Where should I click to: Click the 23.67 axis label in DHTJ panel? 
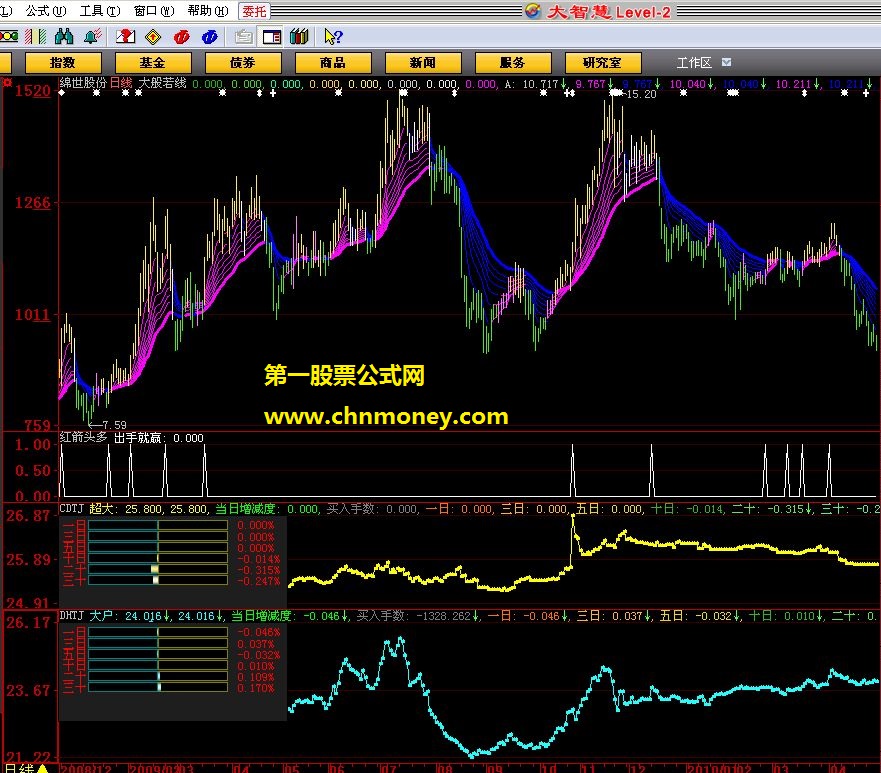[x=28, y=690]
